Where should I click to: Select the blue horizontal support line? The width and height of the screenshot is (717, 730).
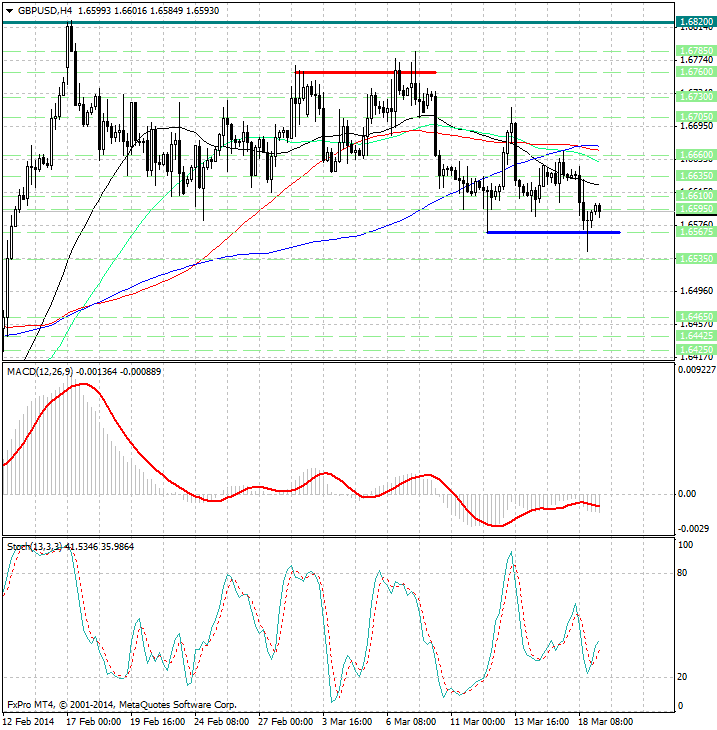point(552,232)
